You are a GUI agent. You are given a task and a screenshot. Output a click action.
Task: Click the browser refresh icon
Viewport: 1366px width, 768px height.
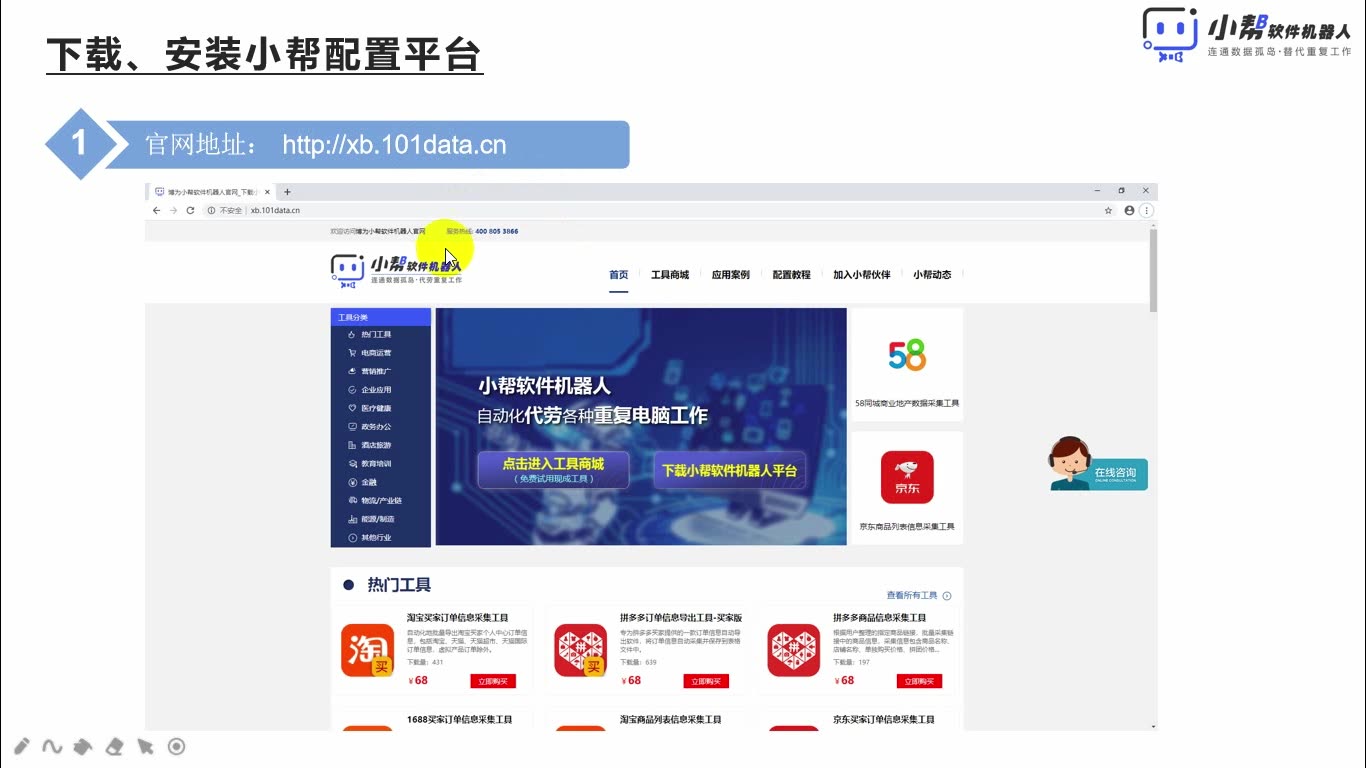click(191, 210)
